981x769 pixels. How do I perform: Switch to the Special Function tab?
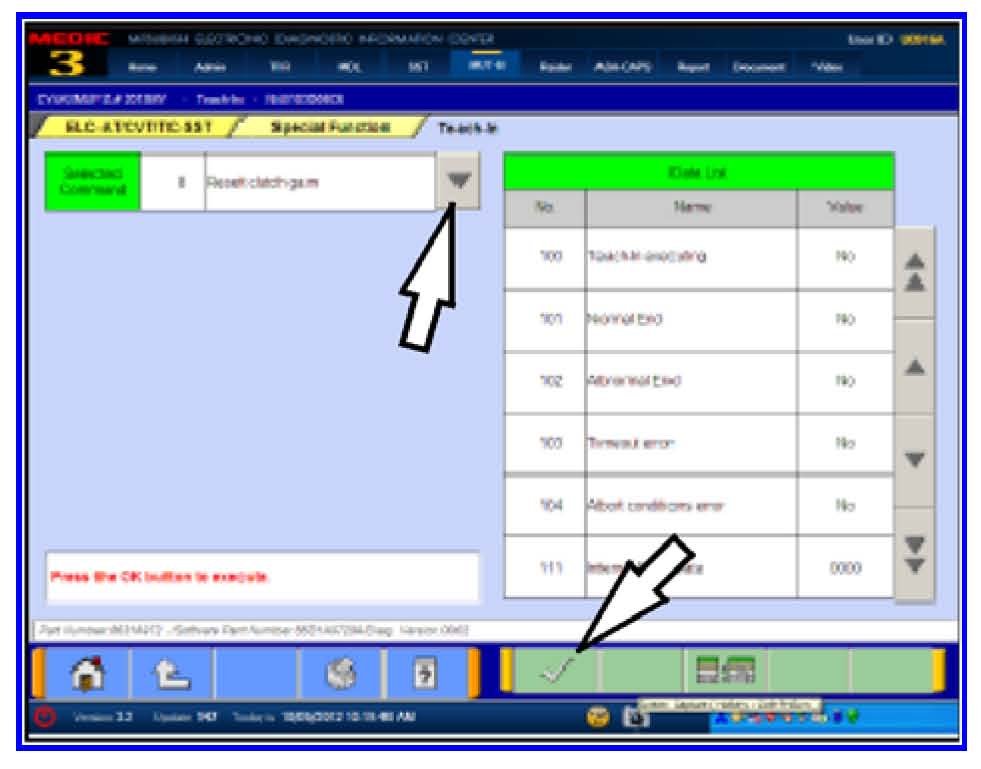(330, 127)
